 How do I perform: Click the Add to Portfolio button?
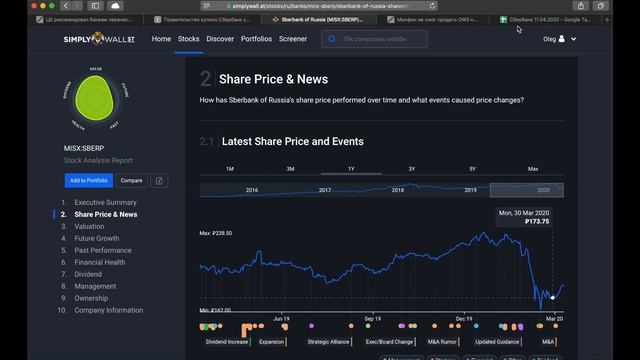pos(89,180)
